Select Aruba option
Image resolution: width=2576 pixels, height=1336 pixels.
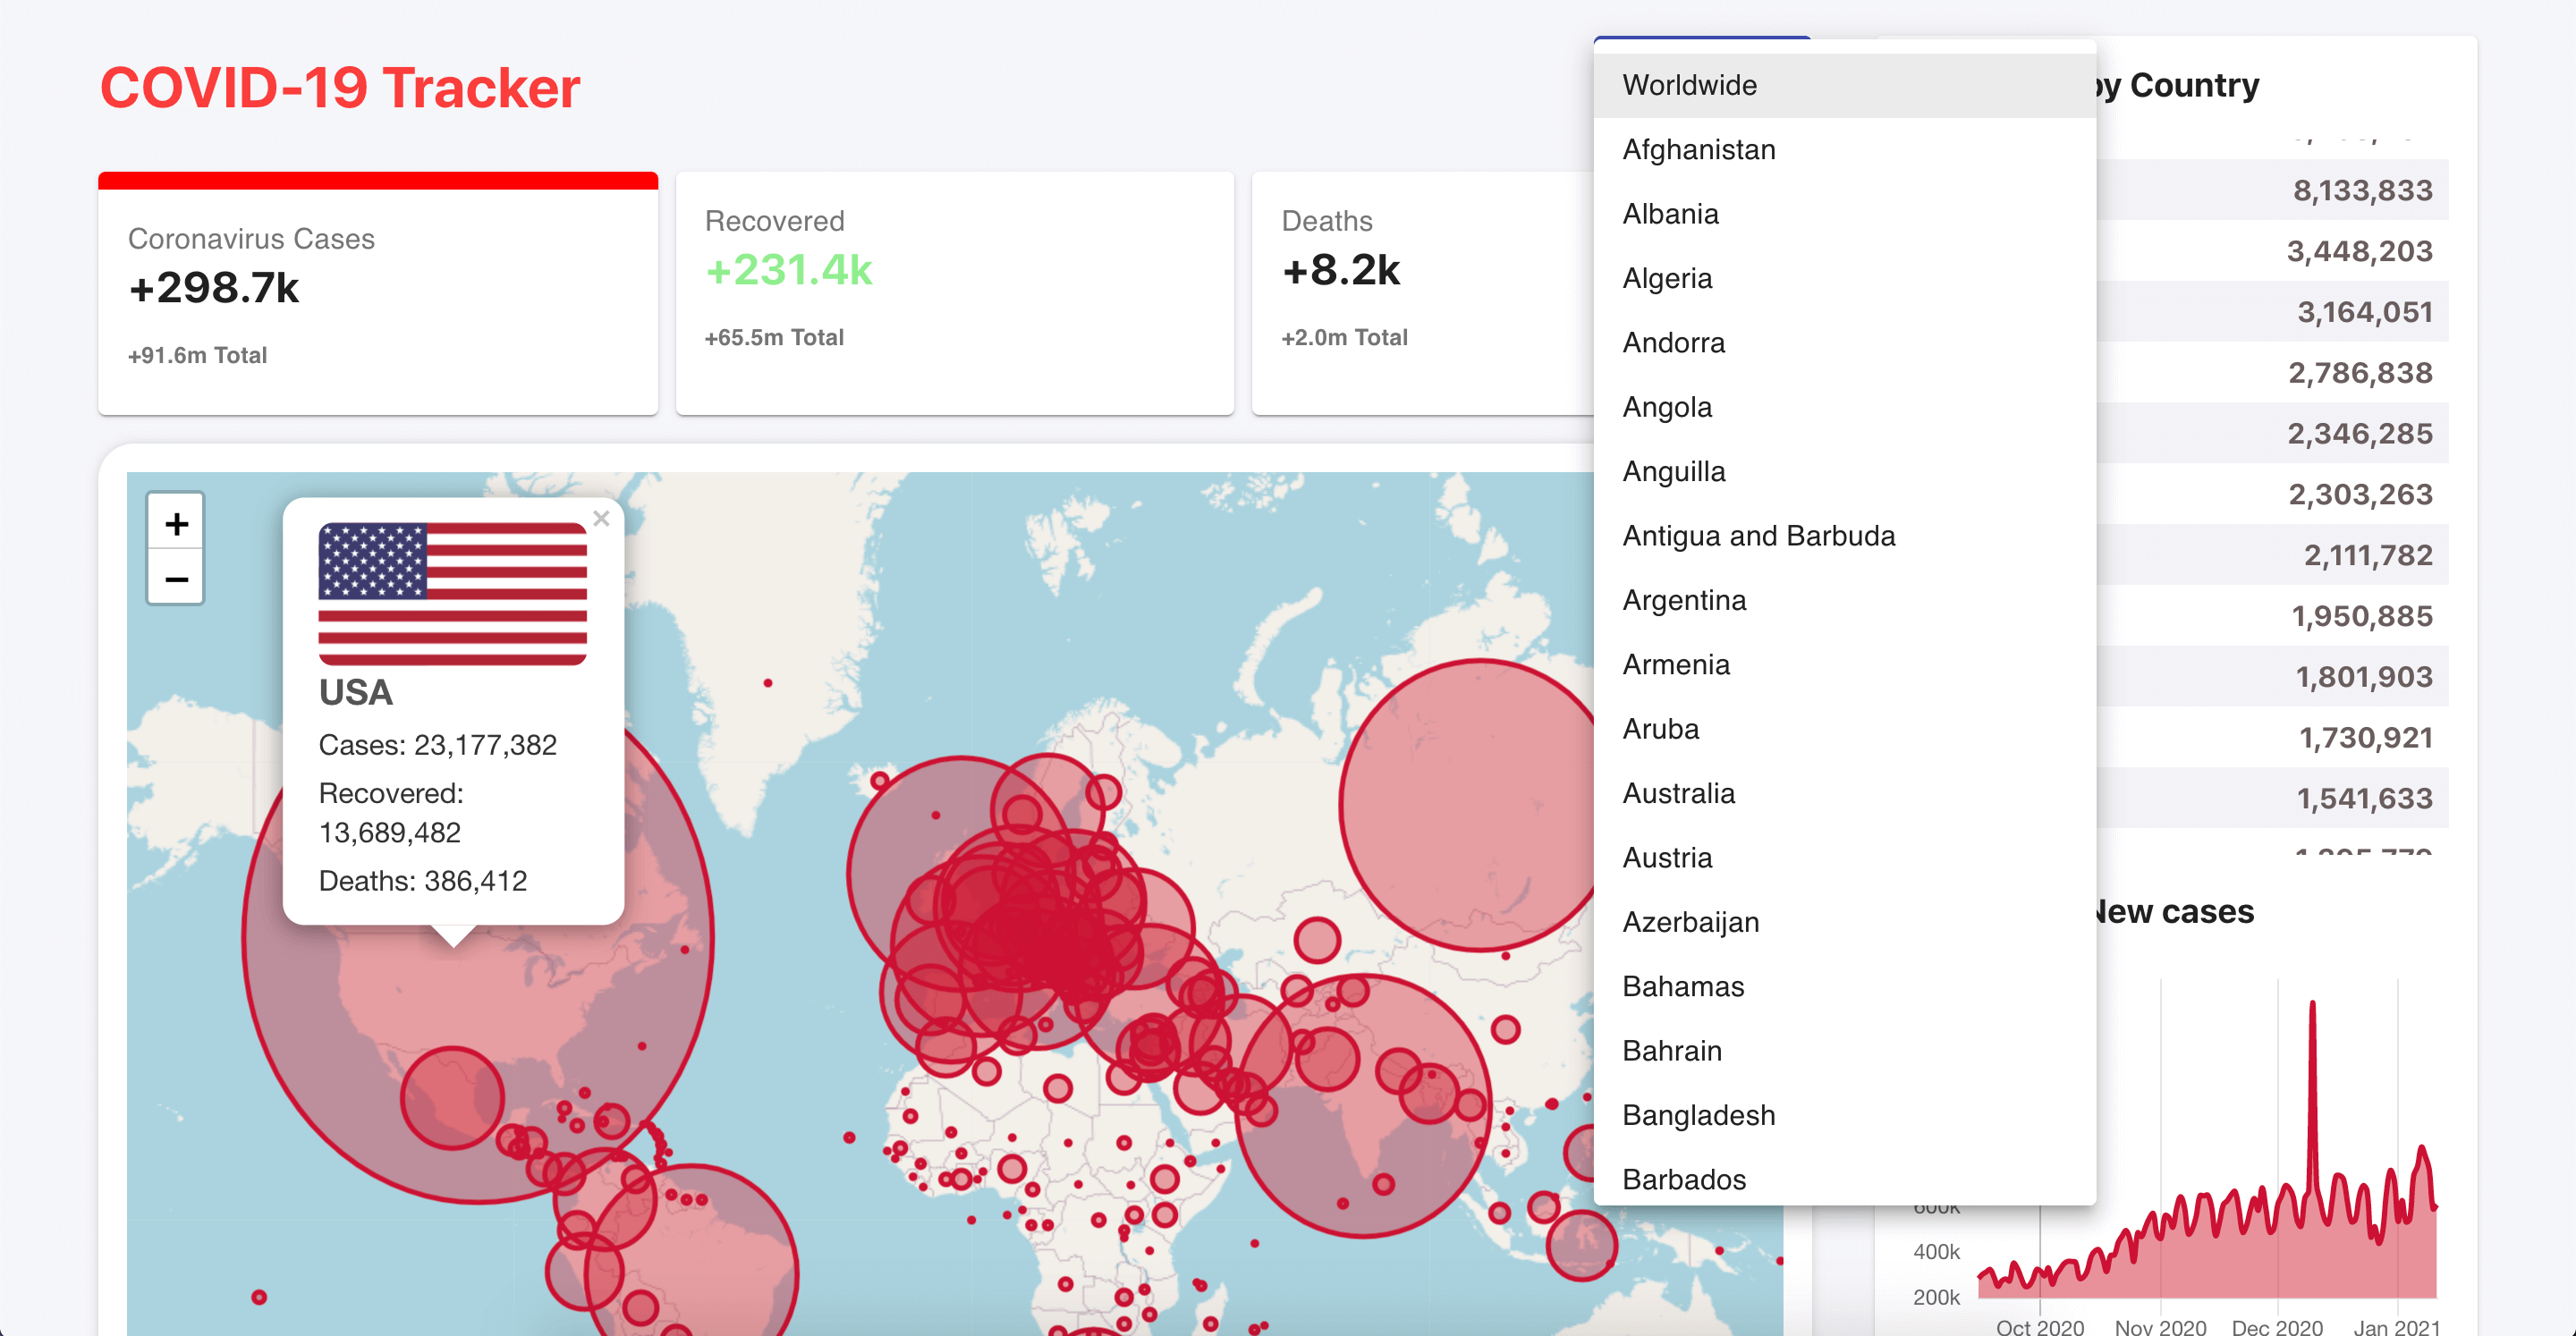(1844, 729)
